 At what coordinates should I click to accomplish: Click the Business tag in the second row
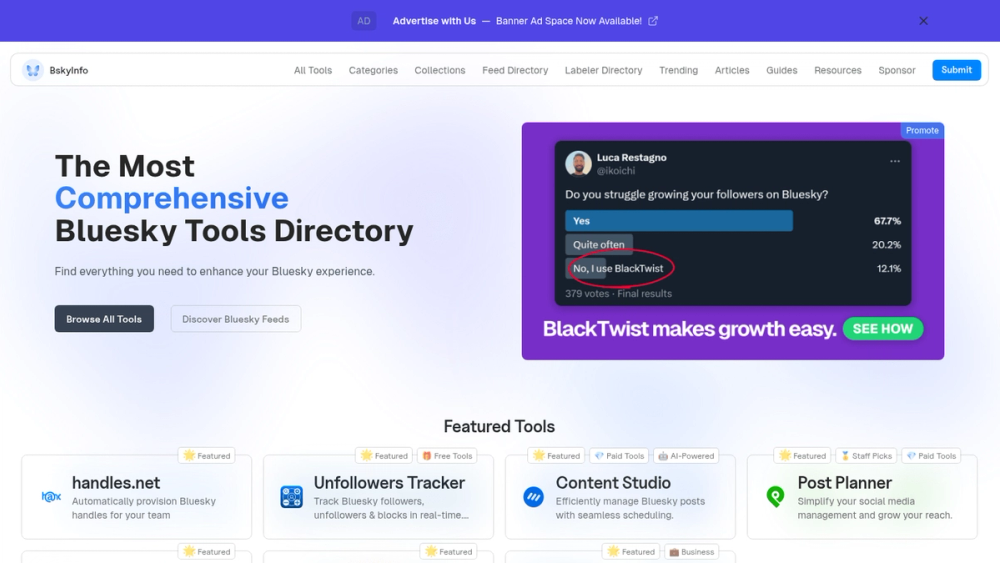click(x=691, y=552)
